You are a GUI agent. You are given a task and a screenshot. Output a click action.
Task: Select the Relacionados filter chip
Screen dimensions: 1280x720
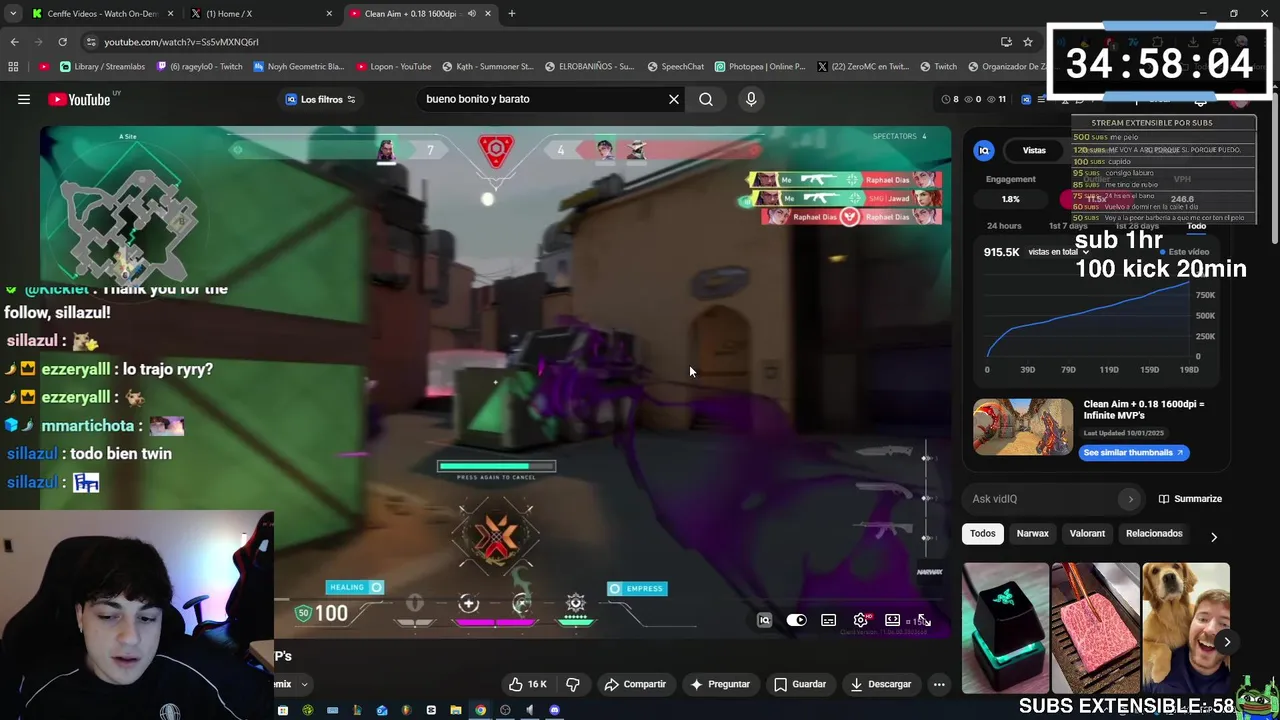point(1154,534)
